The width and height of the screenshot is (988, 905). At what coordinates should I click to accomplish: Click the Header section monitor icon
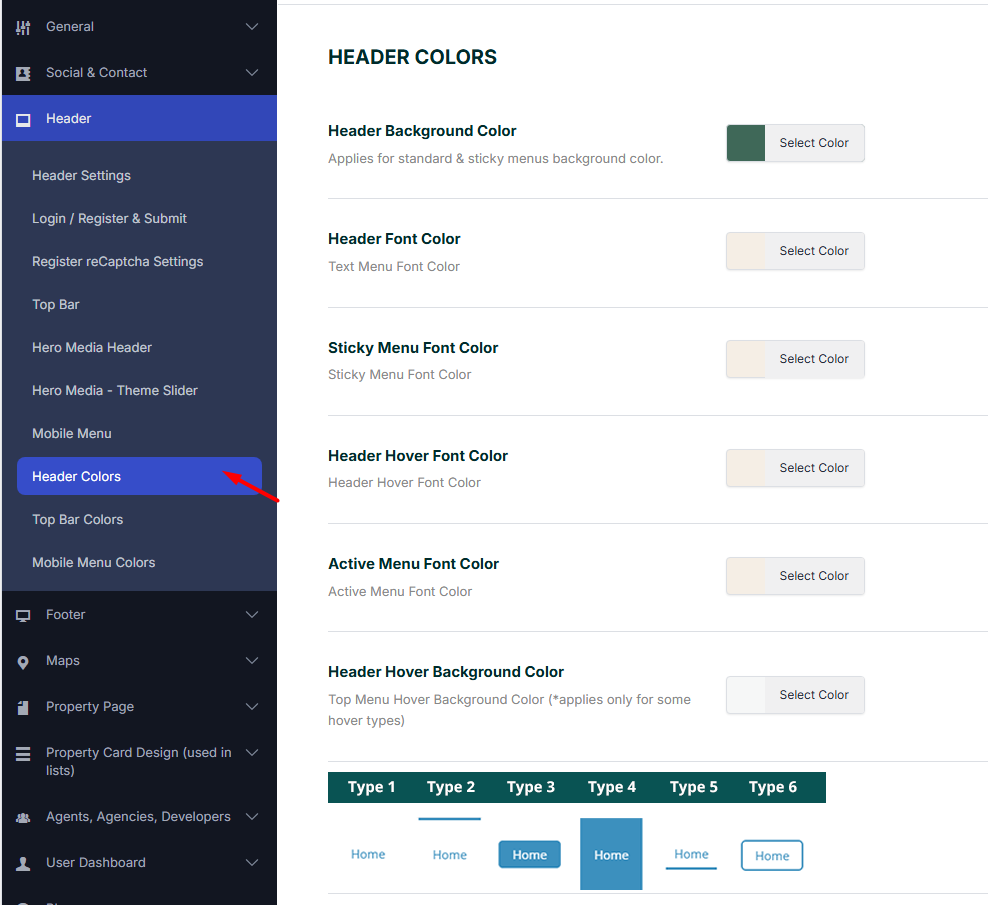click(23, 119)
